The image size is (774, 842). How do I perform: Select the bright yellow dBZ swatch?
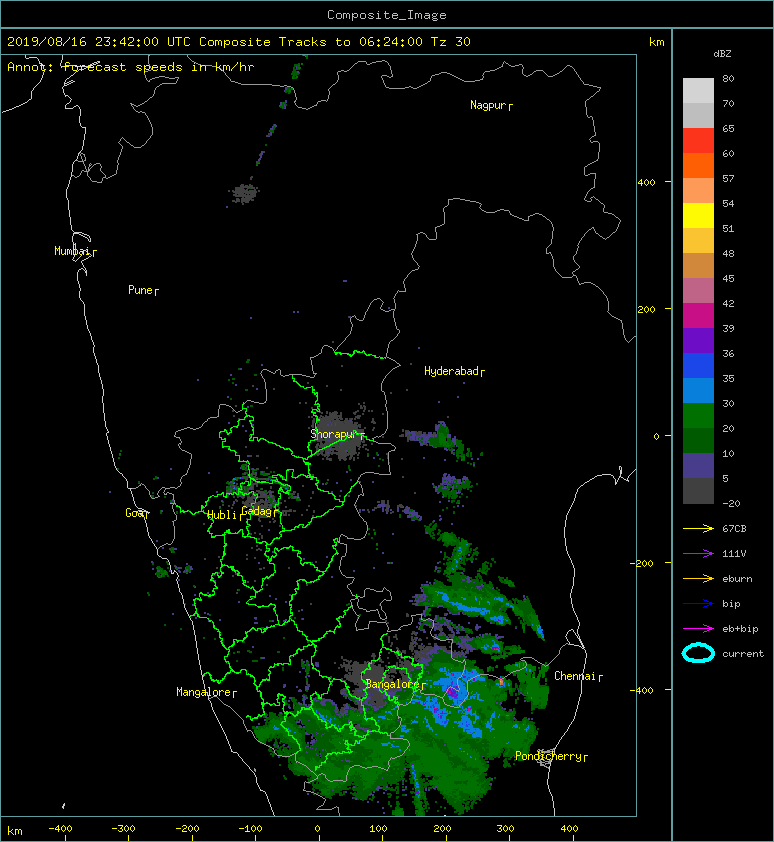coord(698,215)
